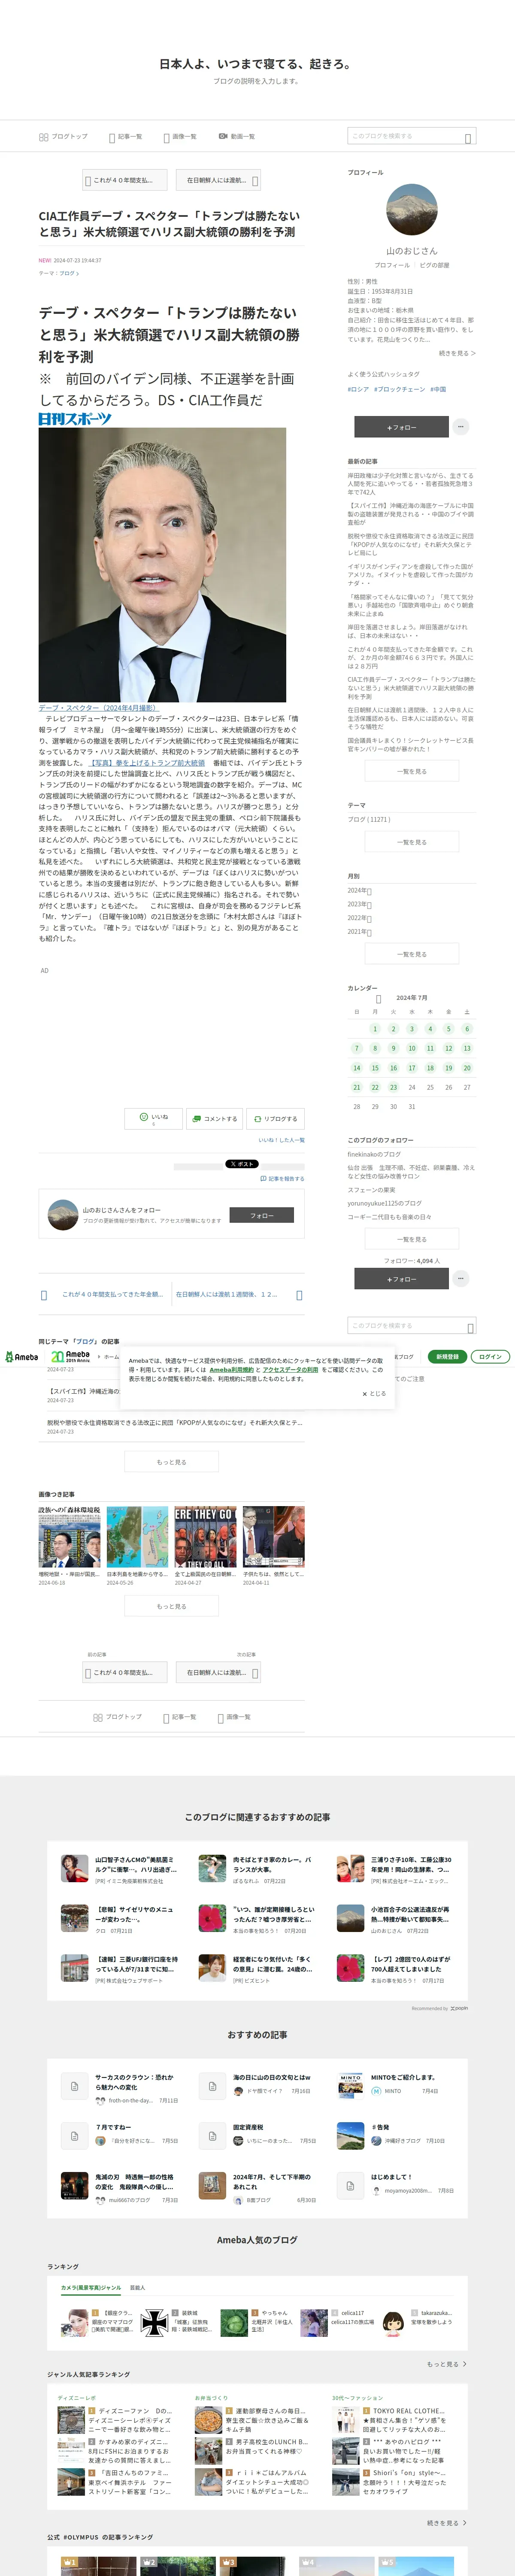Click 一覧を見る under テーマ section

pos(412,842)
